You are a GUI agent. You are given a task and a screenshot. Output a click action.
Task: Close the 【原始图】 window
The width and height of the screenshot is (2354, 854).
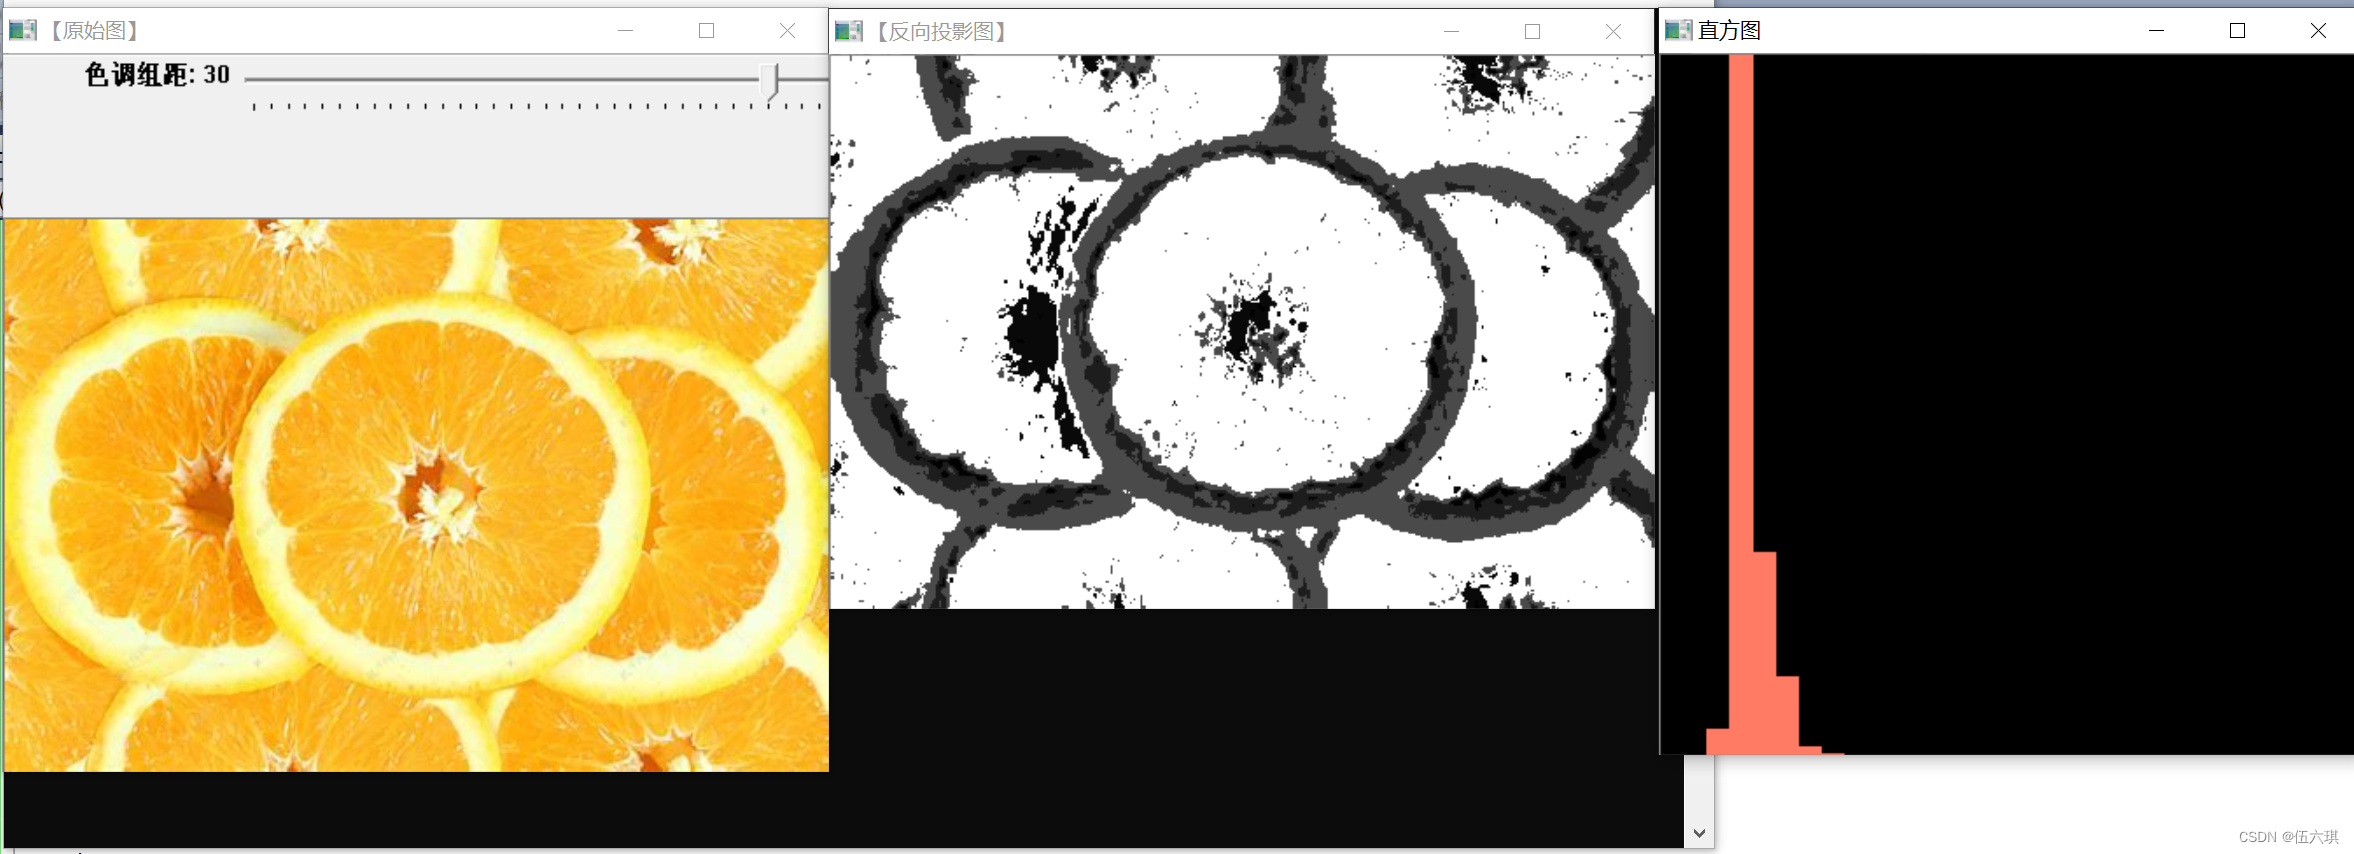click(788, 31)
